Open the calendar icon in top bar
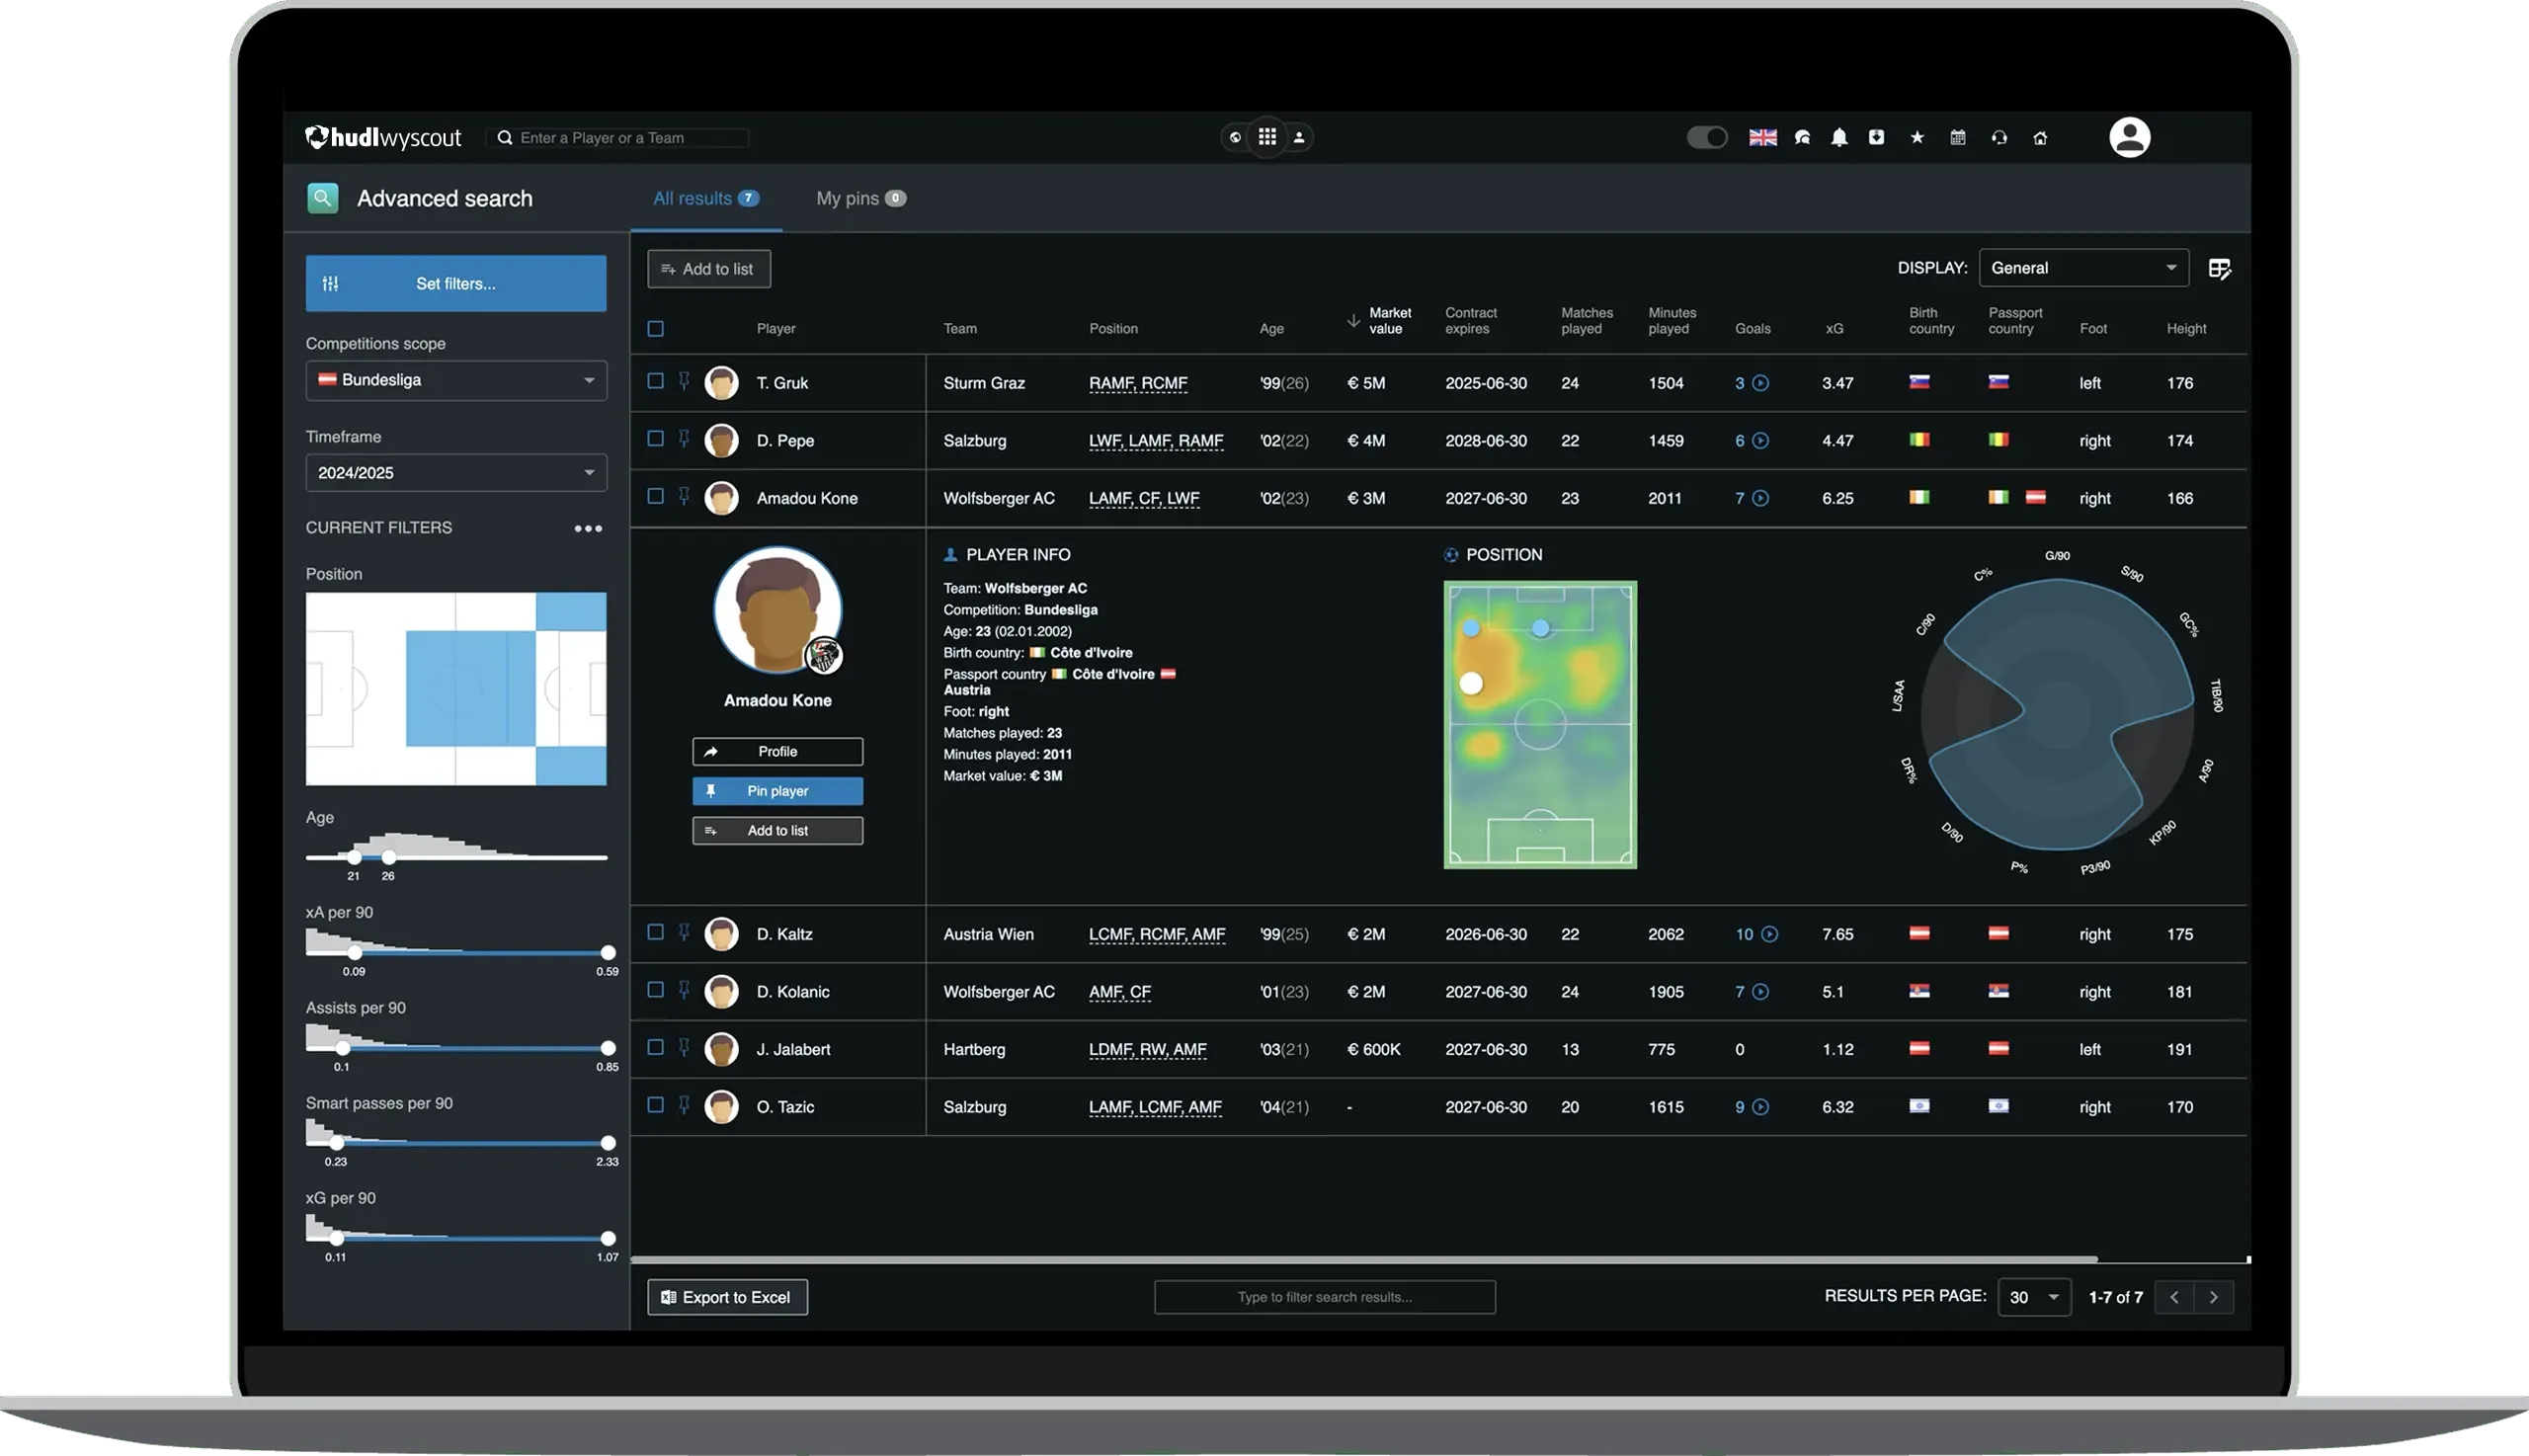The height and width of the screenshot is (1456, 2529). click(x=1957, y=137)
